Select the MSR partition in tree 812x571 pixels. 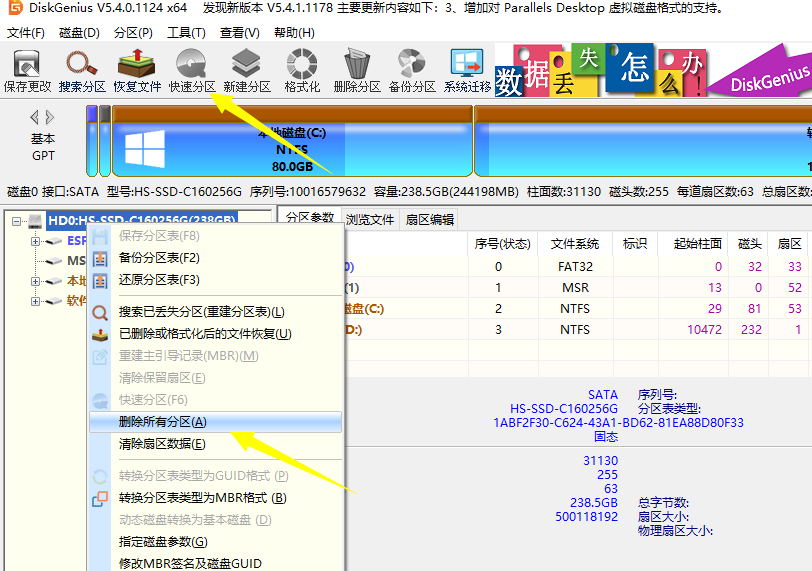pyautogui.click(x=76, y=260)
